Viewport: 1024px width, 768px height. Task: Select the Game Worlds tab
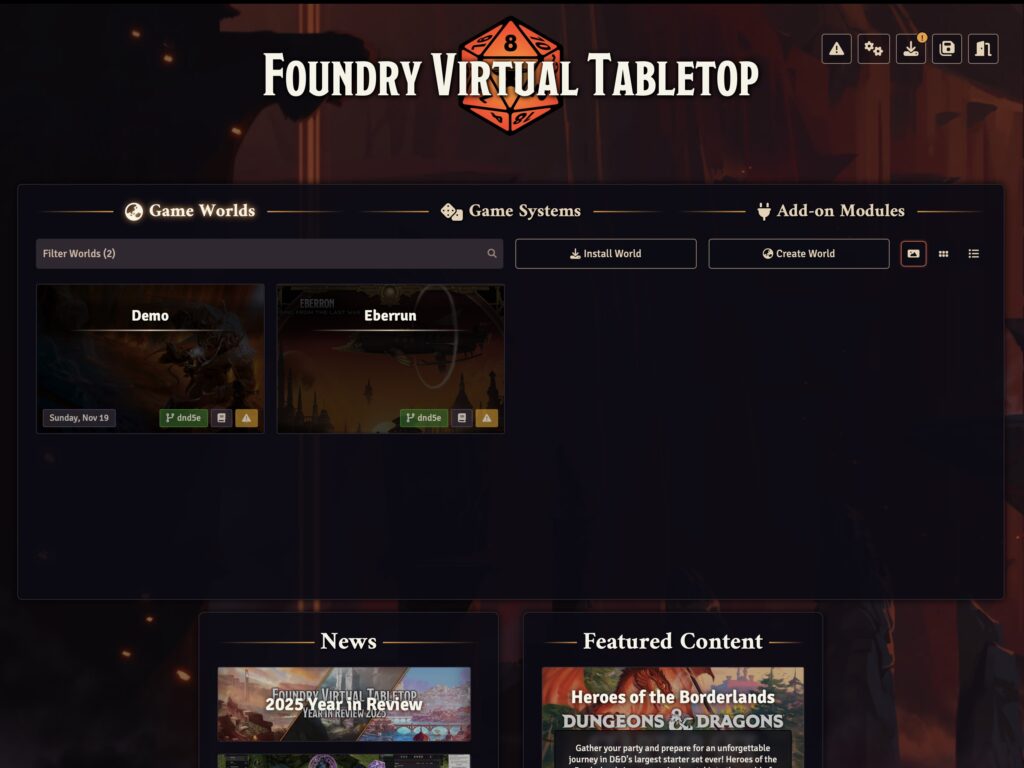190,211
